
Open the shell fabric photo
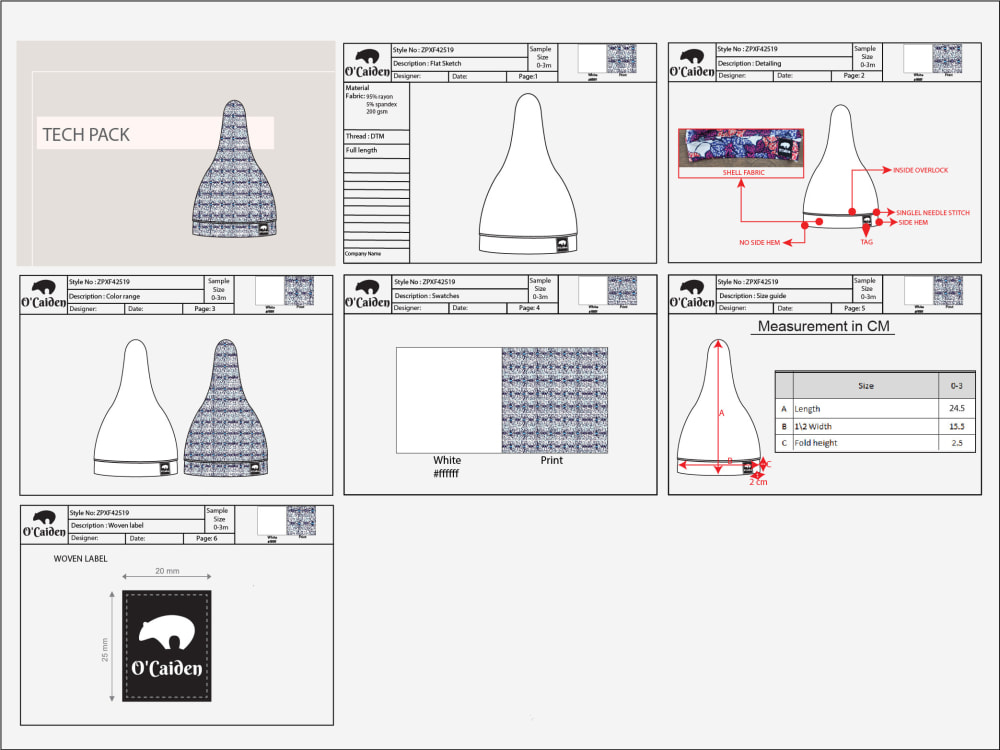(x=740, y=148)
